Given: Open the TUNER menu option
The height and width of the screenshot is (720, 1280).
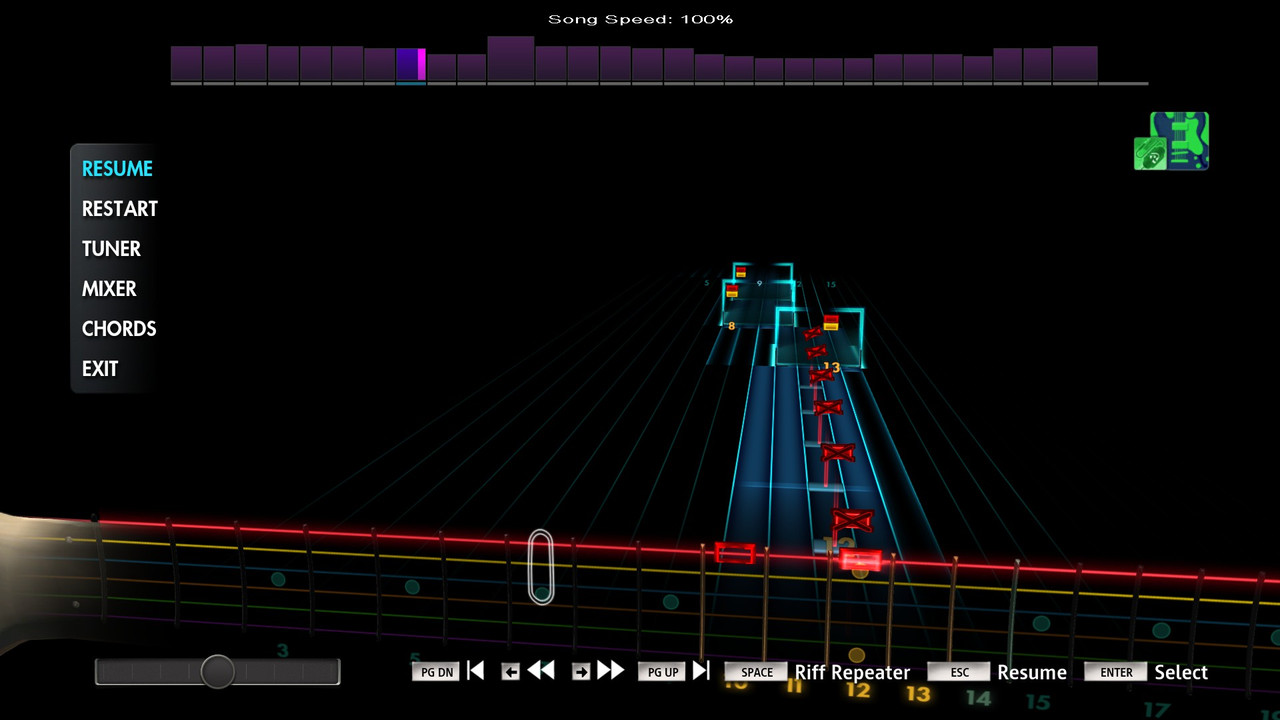Looking at the screenshot, I should [x=111, y=249].
